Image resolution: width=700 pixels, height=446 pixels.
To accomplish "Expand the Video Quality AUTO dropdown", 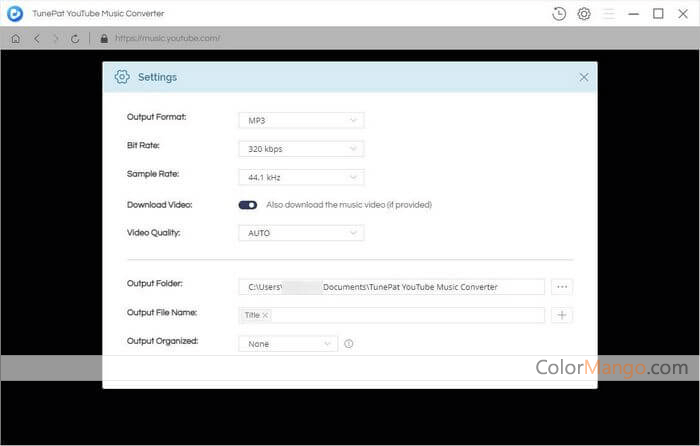I will [300, 233].
